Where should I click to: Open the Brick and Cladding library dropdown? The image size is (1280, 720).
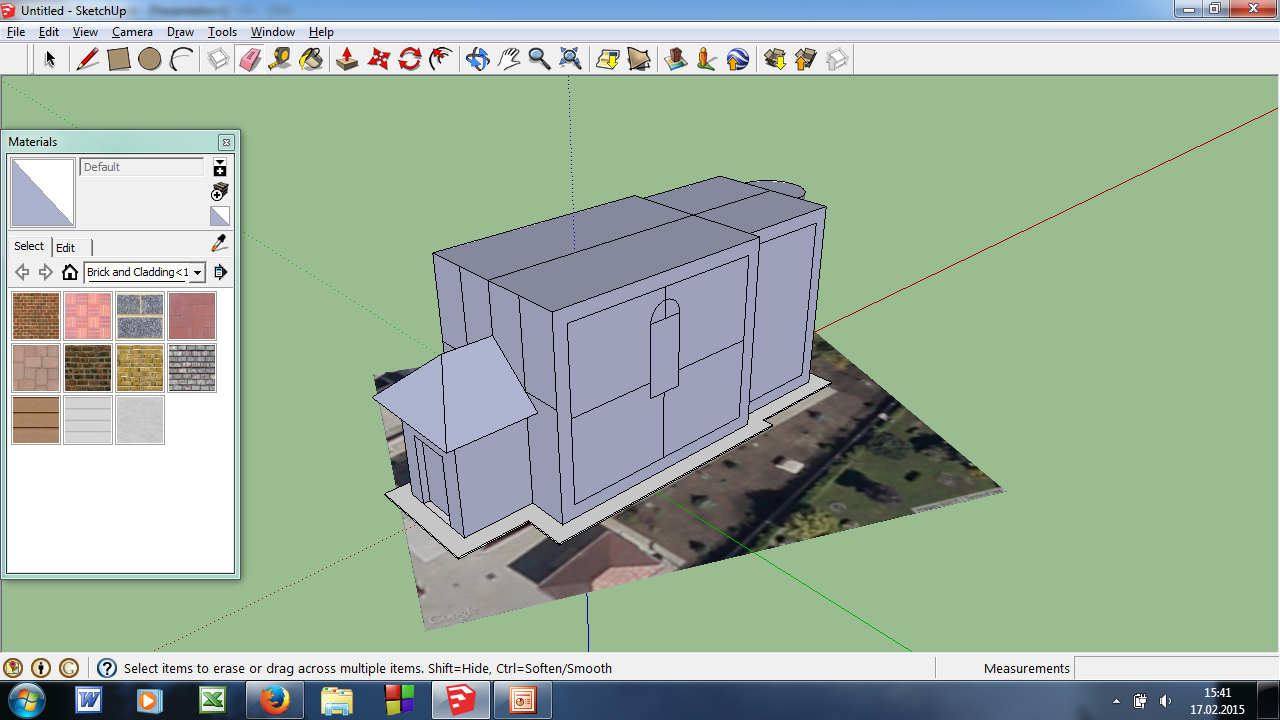pos(197,272)
